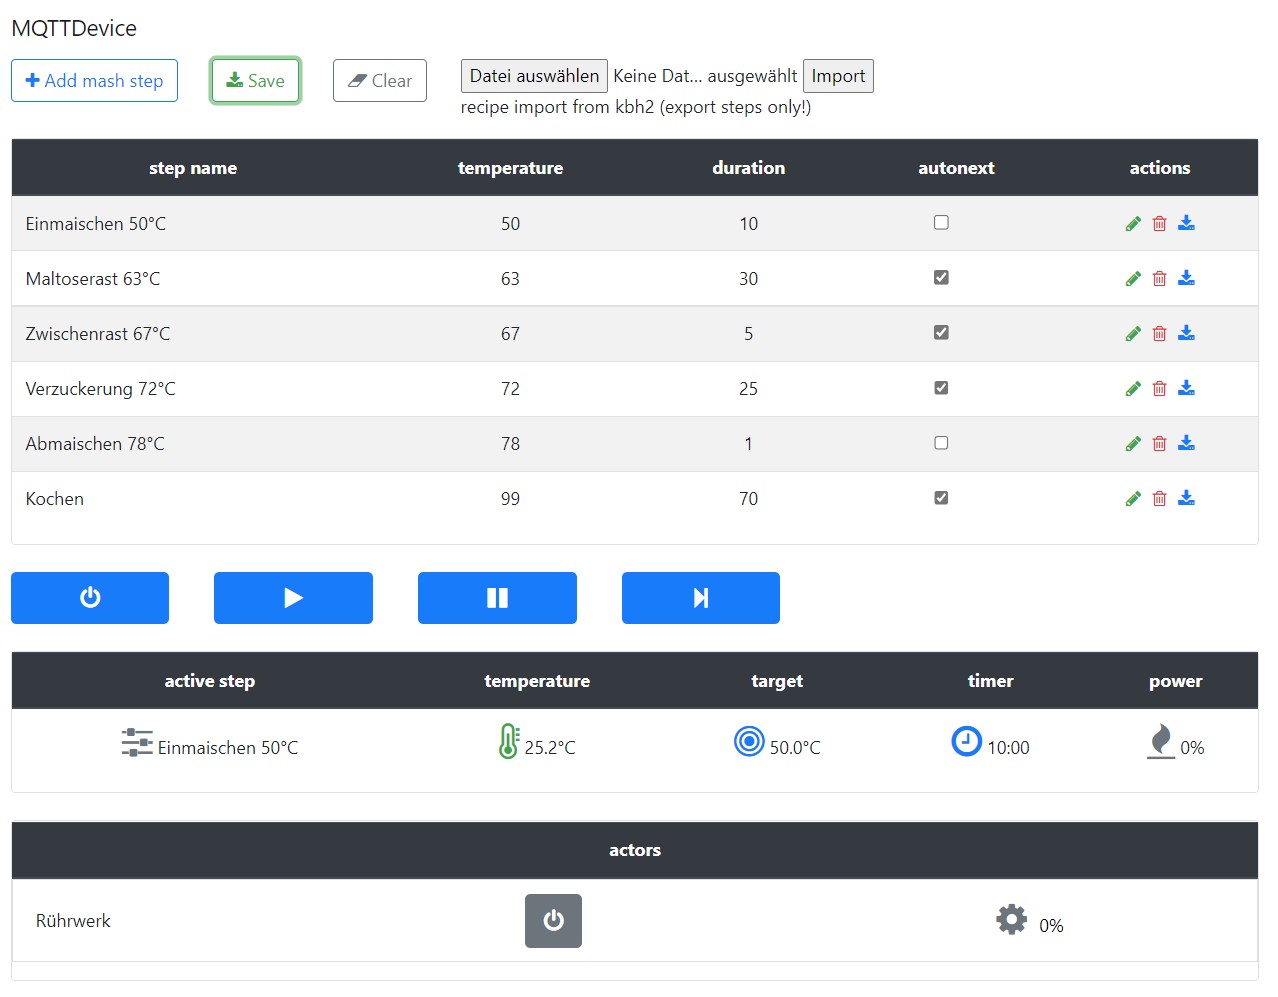Image resolution: width=1278 pixels, height=997 pixels.
Task: Save the mash step recipe
Action: [x=255, y=81]
